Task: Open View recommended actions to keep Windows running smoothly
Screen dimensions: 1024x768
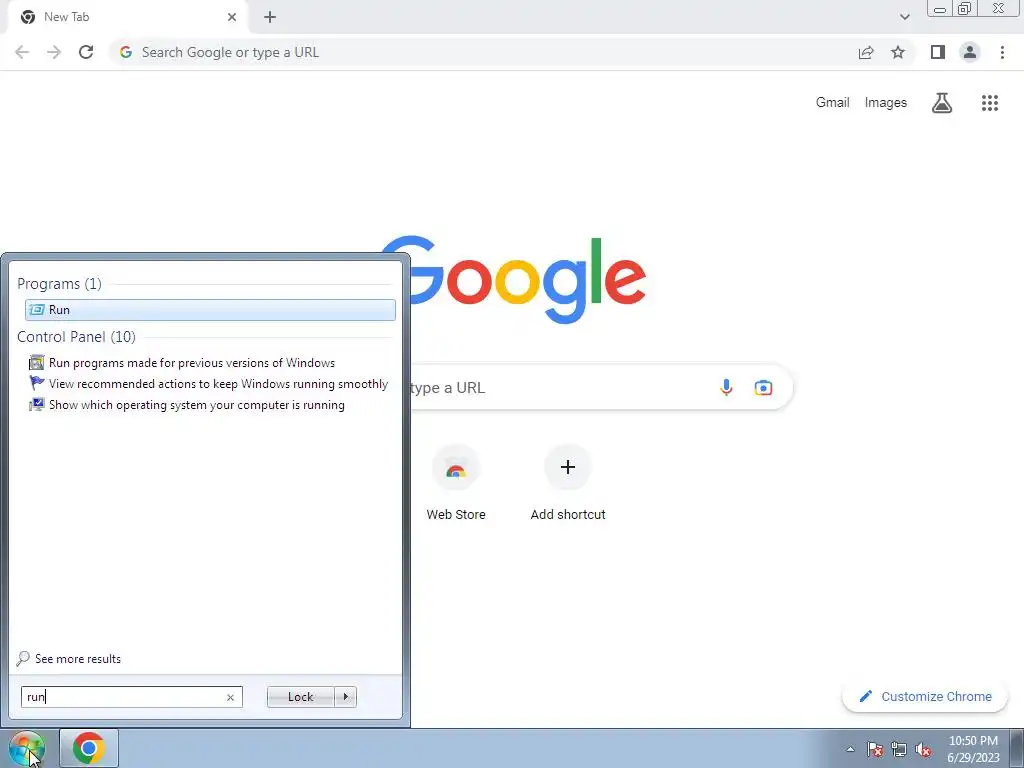Action: (x=208, y=383)
